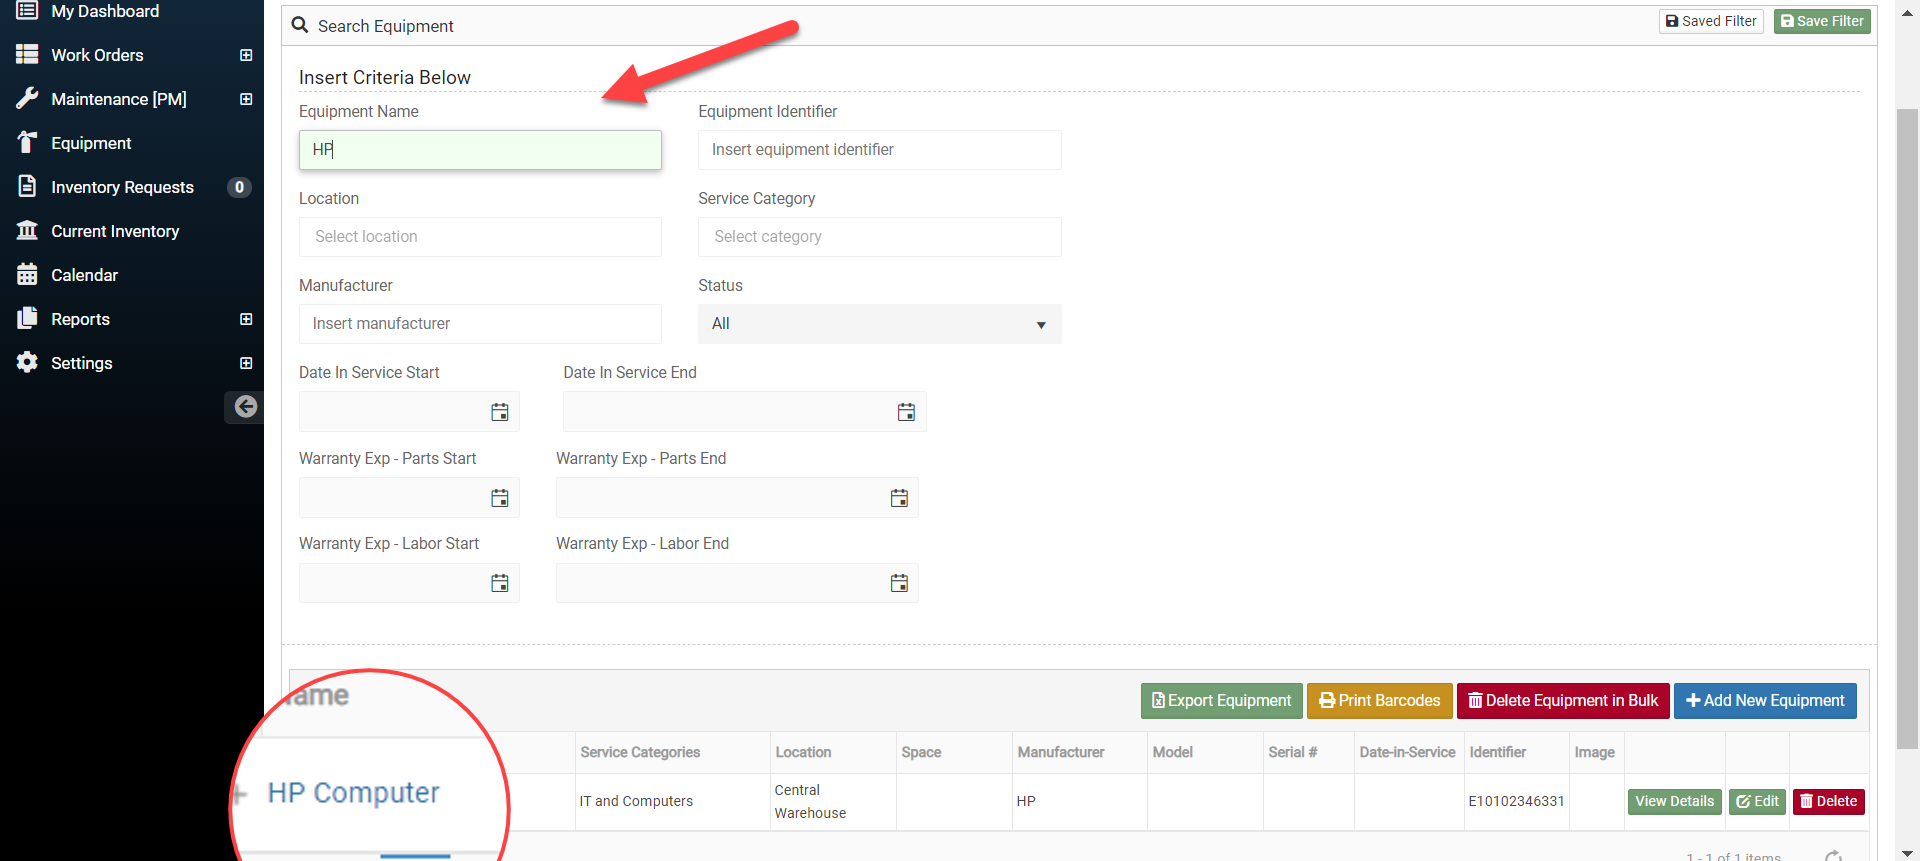Viewport: 1920px width, 861px height.
Task: Focus the Equipment Name field containing HP
Action: (x=480, y=150)
